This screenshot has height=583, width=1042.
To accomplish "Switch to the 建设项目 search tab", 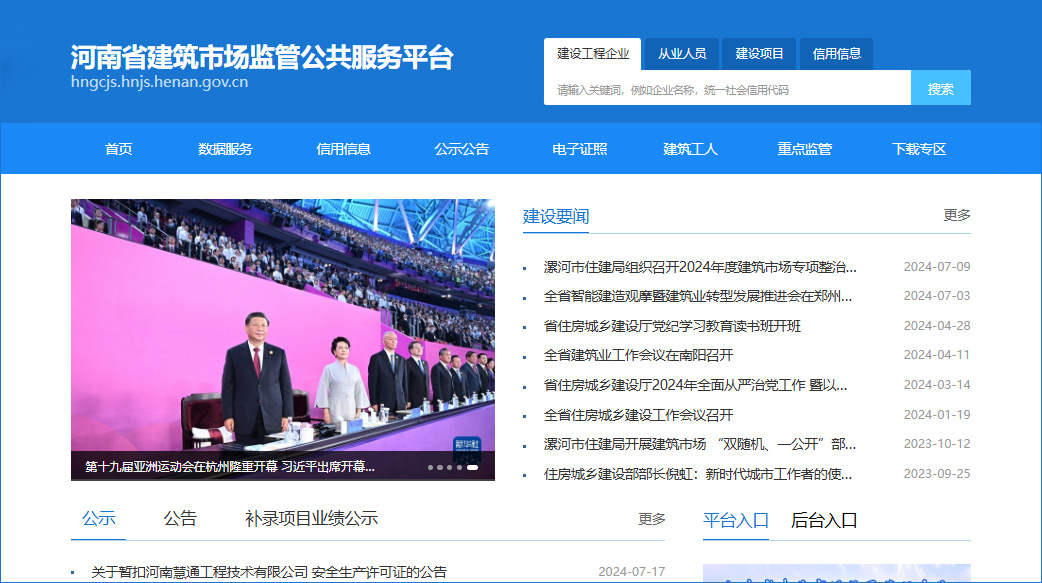I will tap(759, 54).
